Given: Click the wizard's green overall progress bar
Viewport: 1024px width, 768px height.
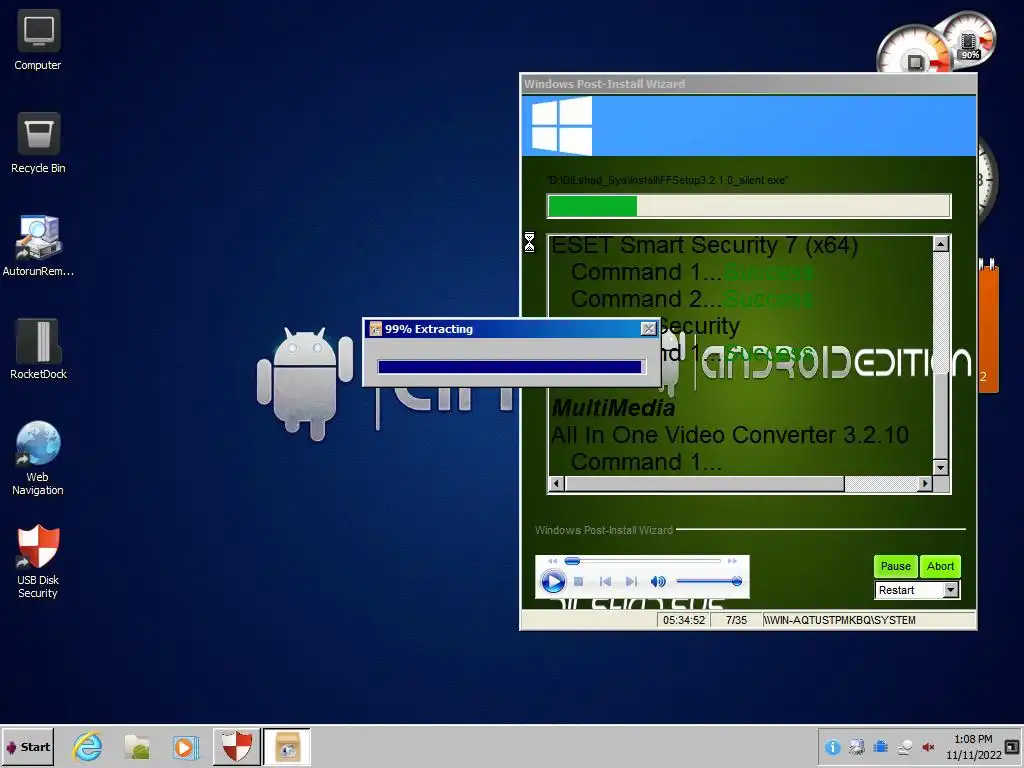Looking at the screenshot, I should [748, 206].
